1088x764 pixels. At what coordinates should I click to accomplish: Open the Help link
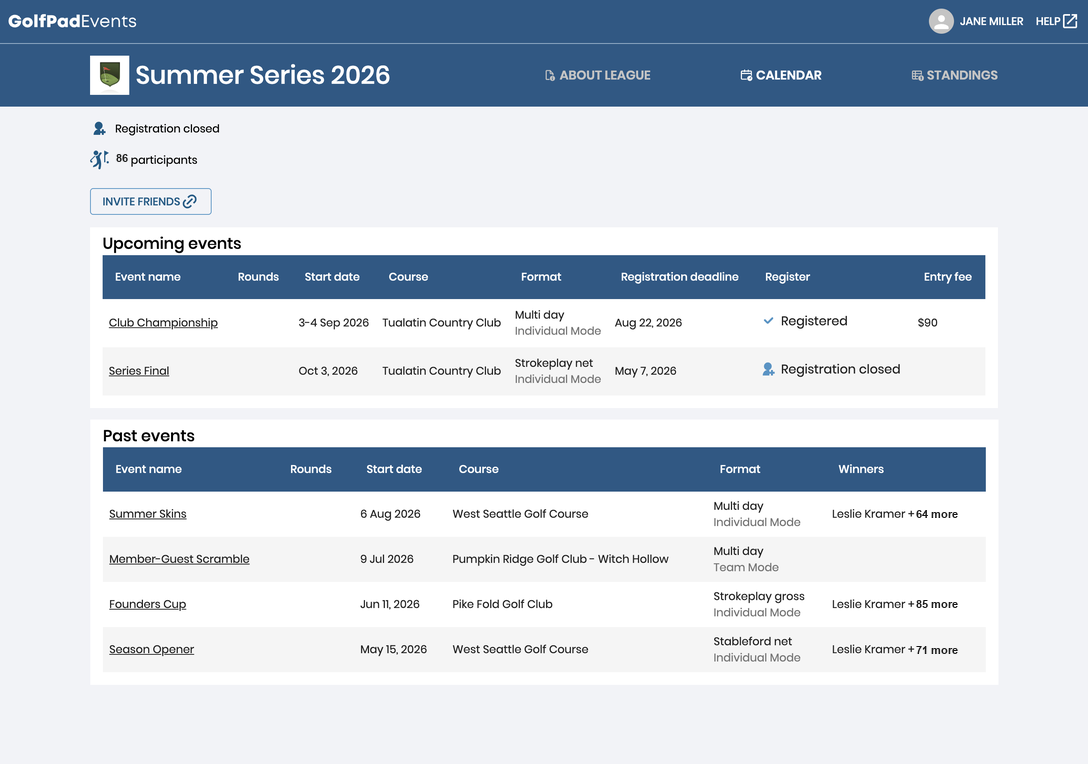point(1056,21)
